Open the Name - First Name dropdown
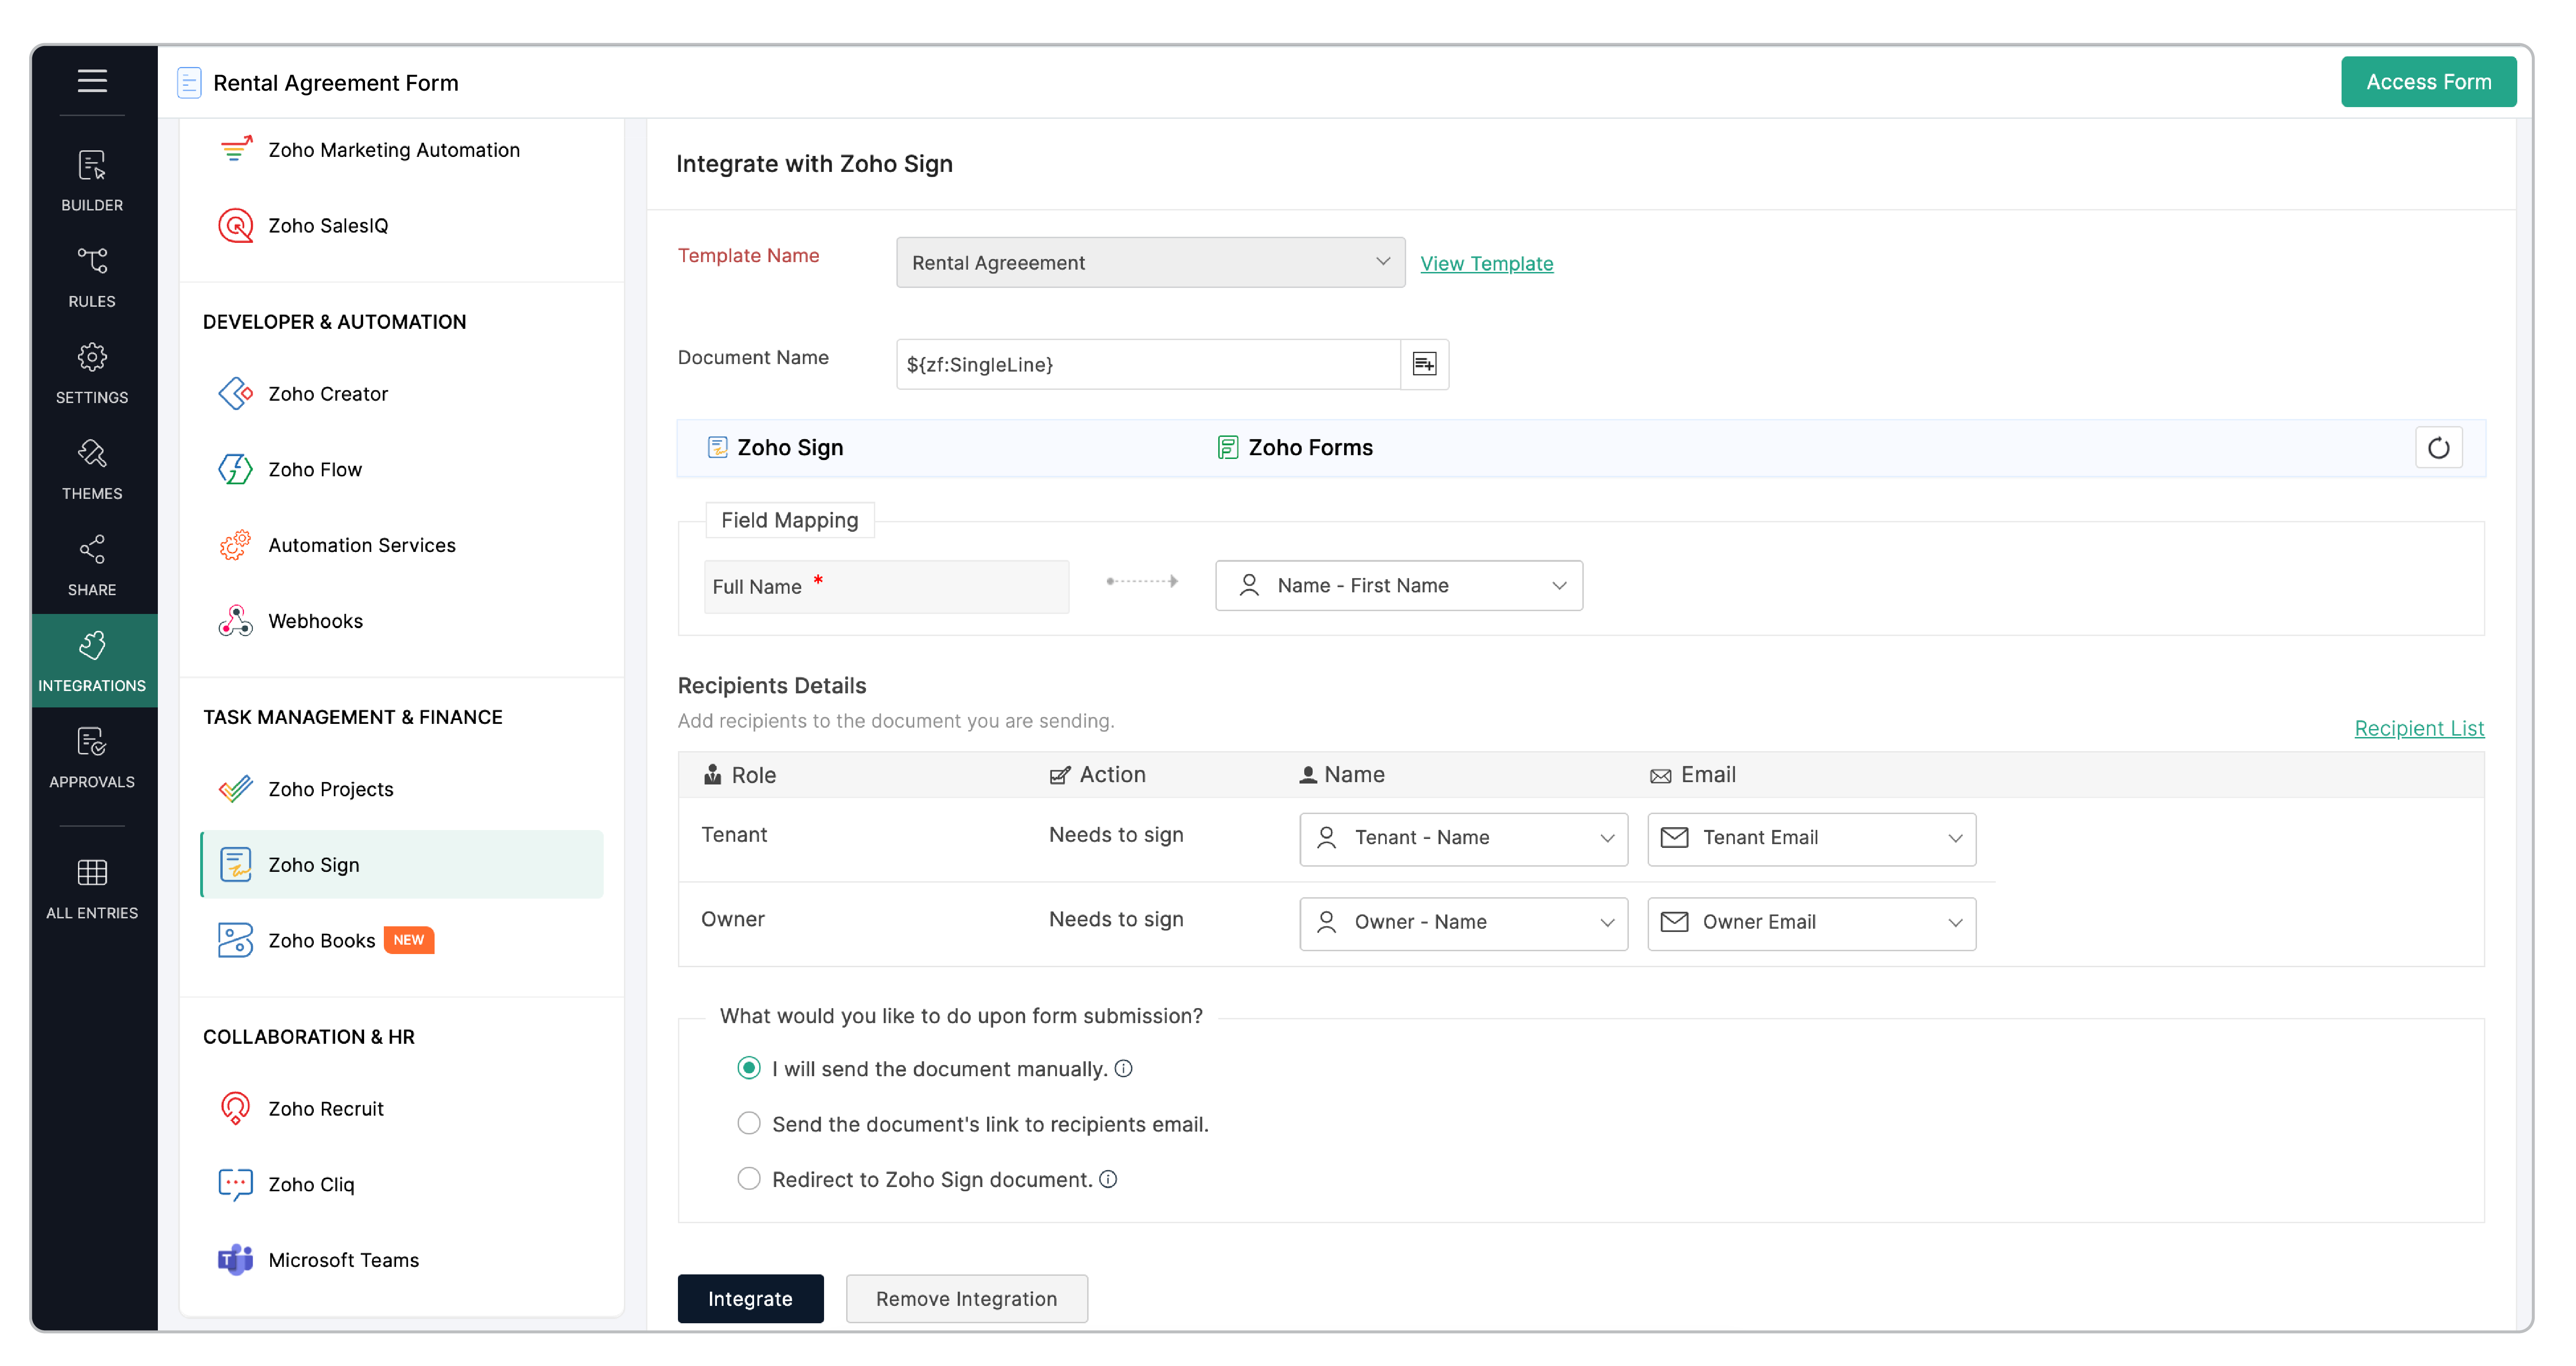2576x1366 pixels. pos(1398,585)
